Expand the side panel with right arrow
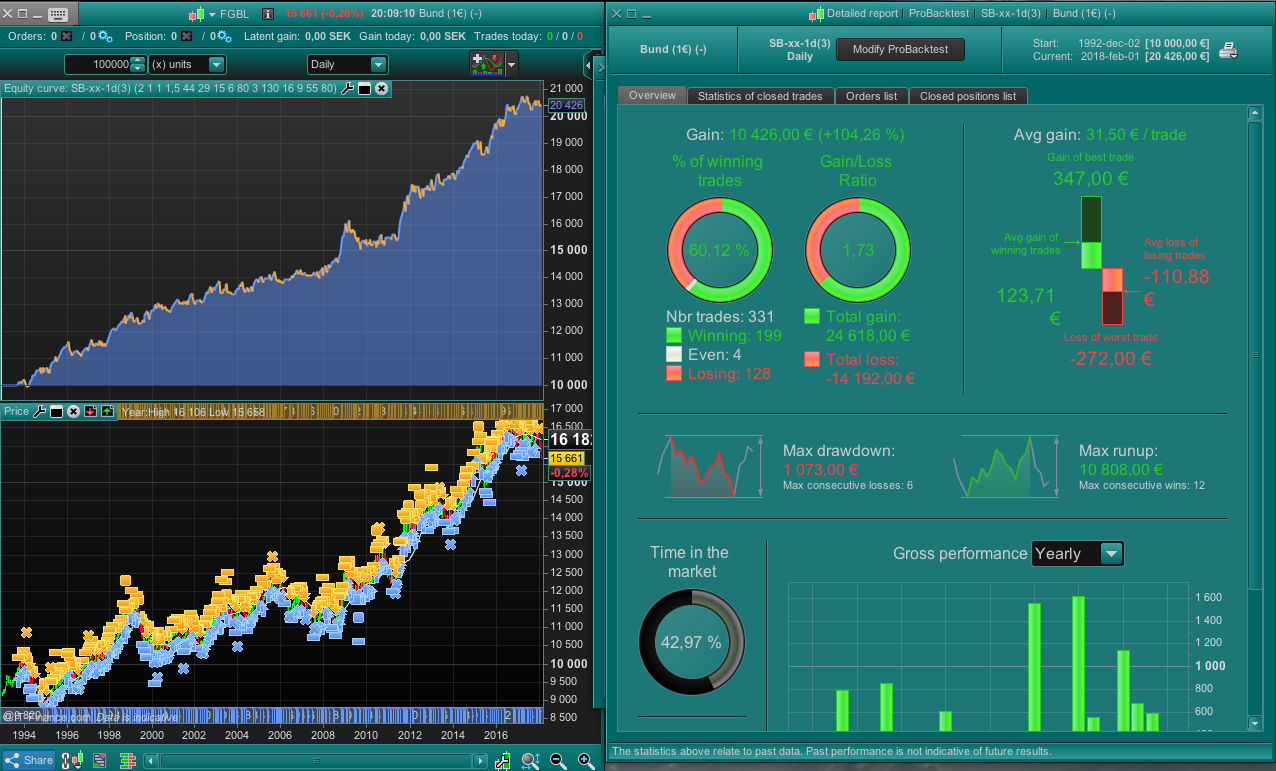This screenshot has width=1276, height=771. pos(601,67)
